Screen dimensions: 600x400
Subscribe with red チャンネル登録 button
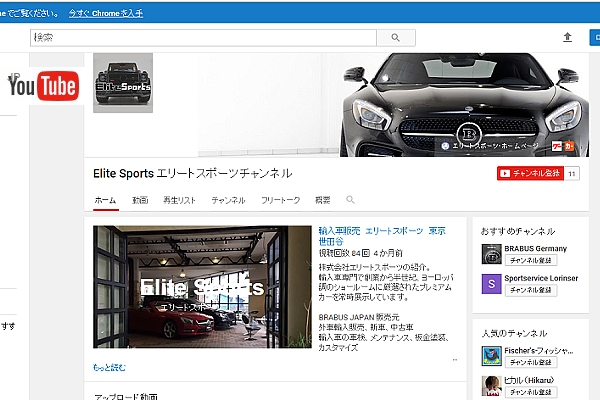530,173
